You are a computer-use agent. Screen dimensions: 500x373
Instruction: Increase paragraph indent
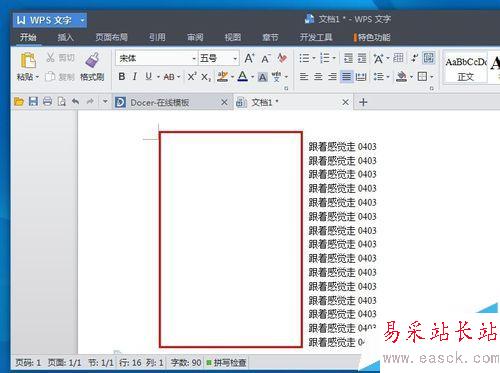362,58
